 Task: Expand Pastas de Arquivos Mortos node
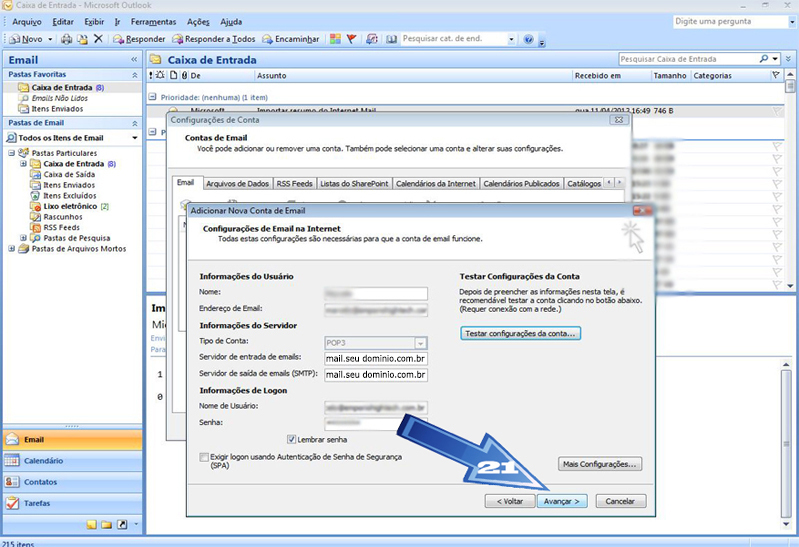pyautogui.click(x=11, y=249)
